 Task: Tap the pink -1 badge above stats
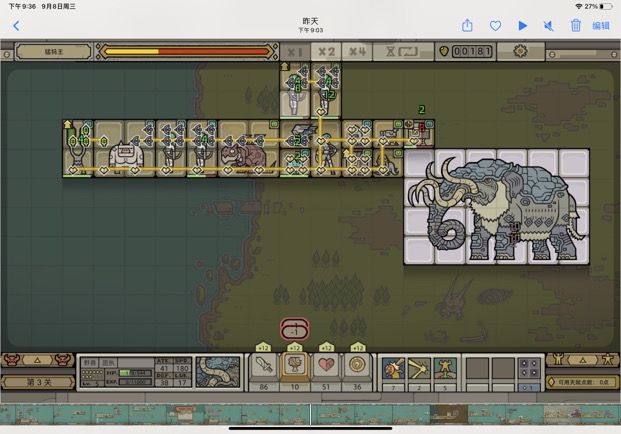pyautogui.click(x=295, y=329)
